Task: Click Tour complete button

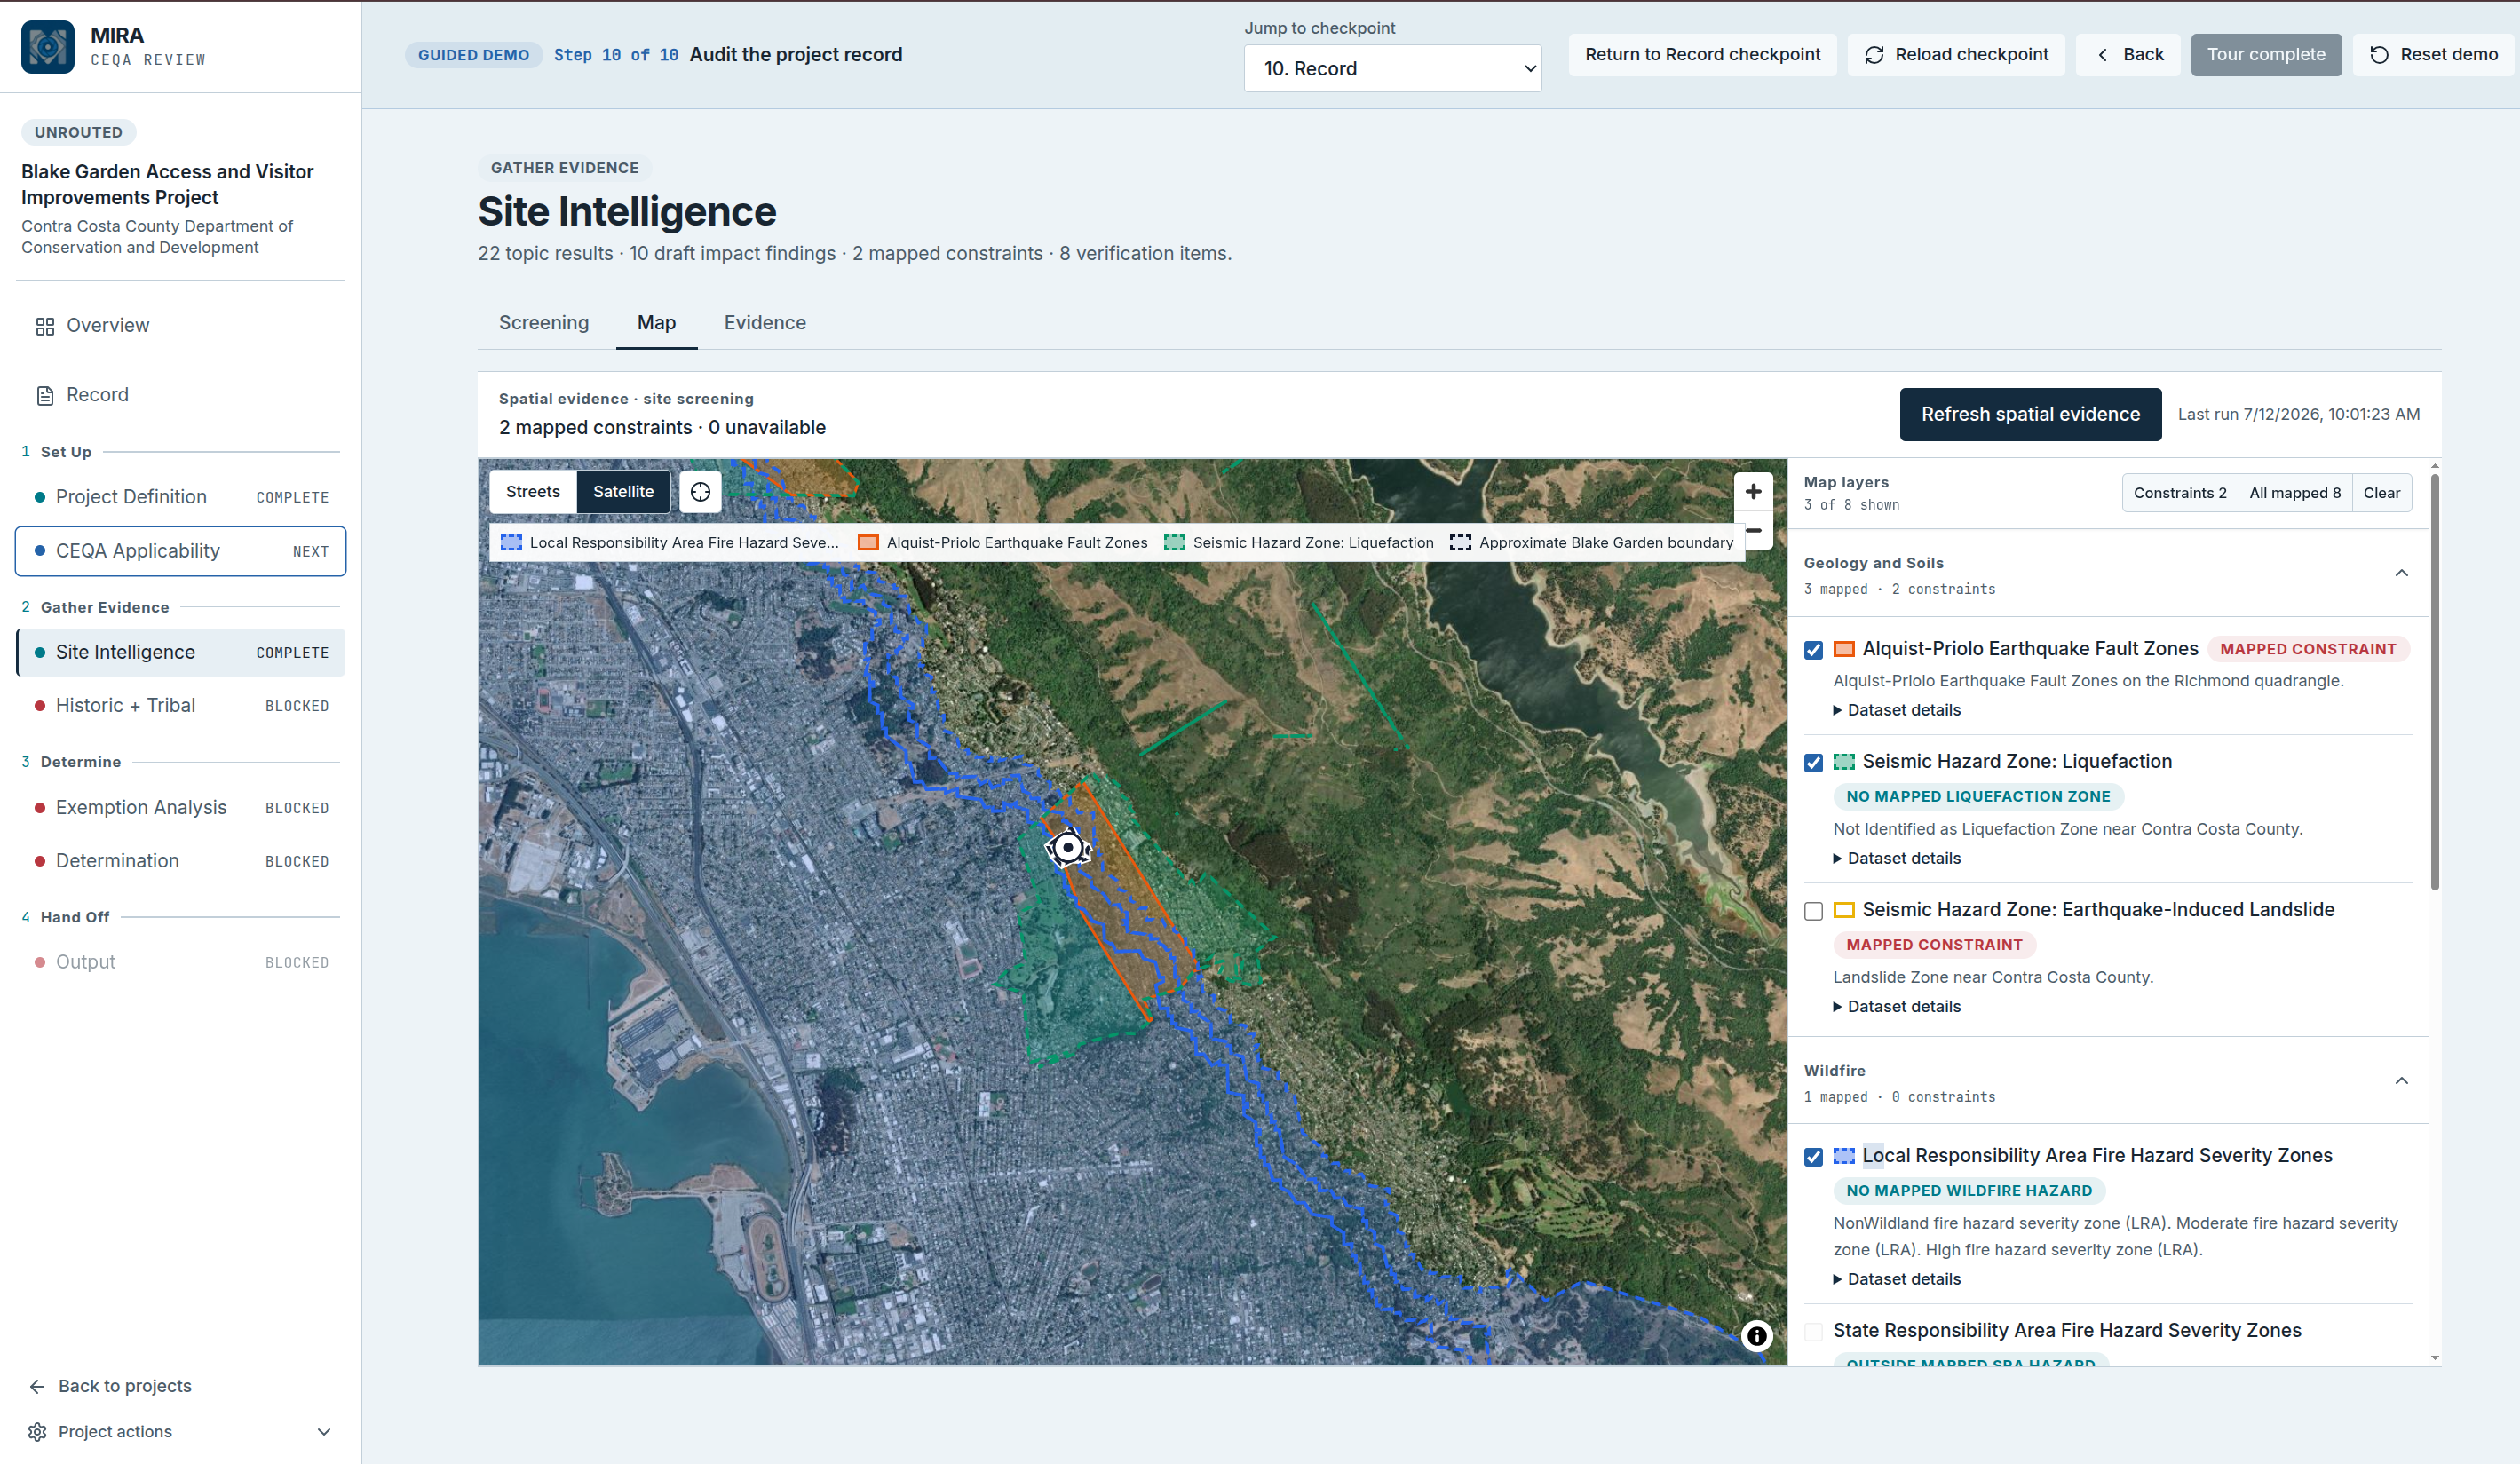Action: coord(2265,55)
